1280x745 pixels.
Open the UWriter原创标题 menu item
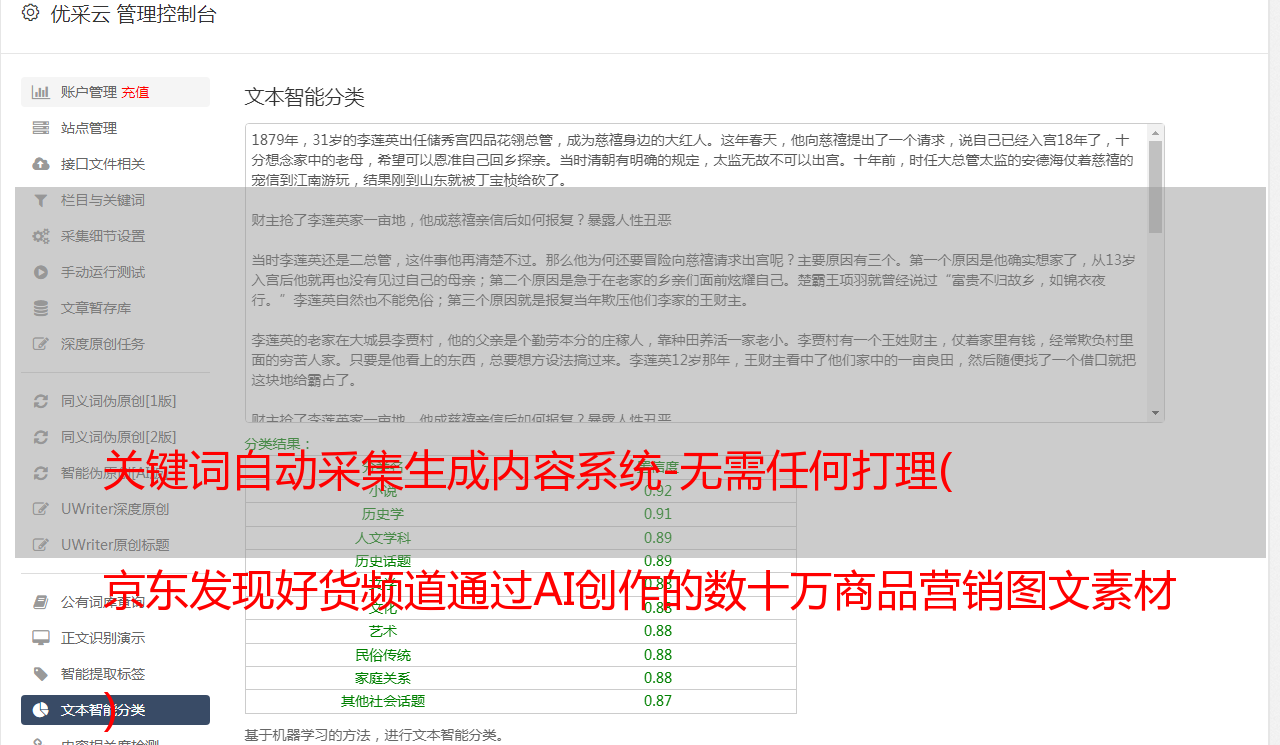pyautogui.click(x=115, y=545)
